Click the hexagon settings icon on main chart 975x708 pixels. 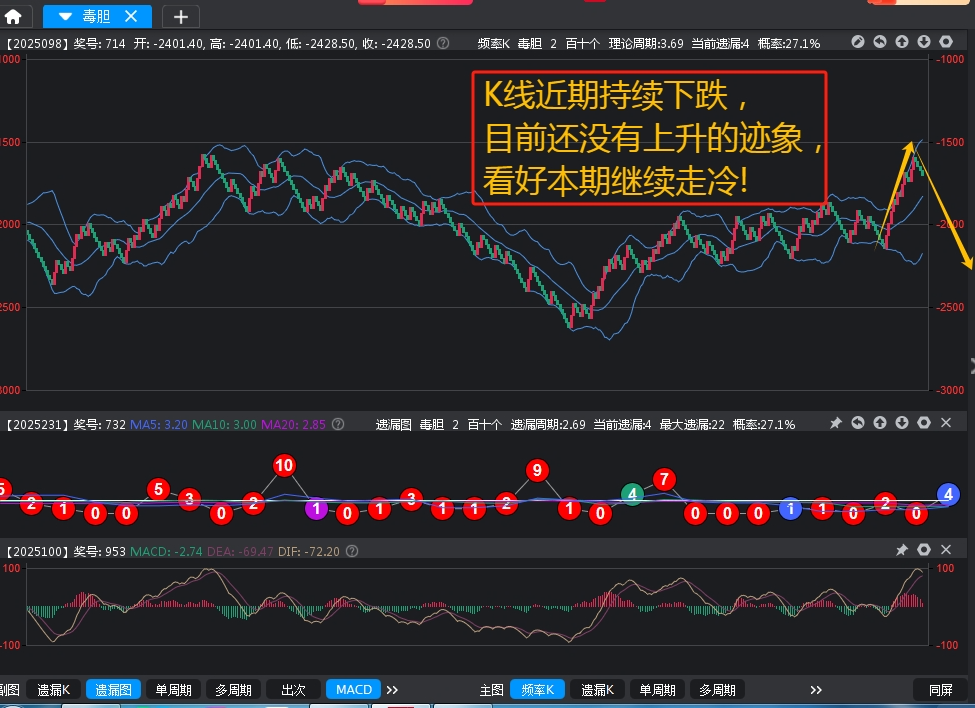[x=945, y=42]
